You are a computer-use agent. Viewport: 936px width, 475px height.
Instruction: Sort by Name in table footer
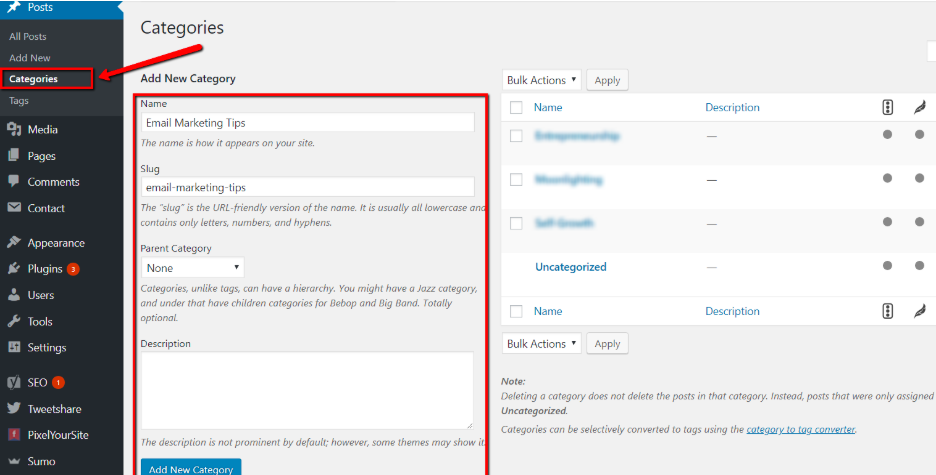[x=548, y=311]
